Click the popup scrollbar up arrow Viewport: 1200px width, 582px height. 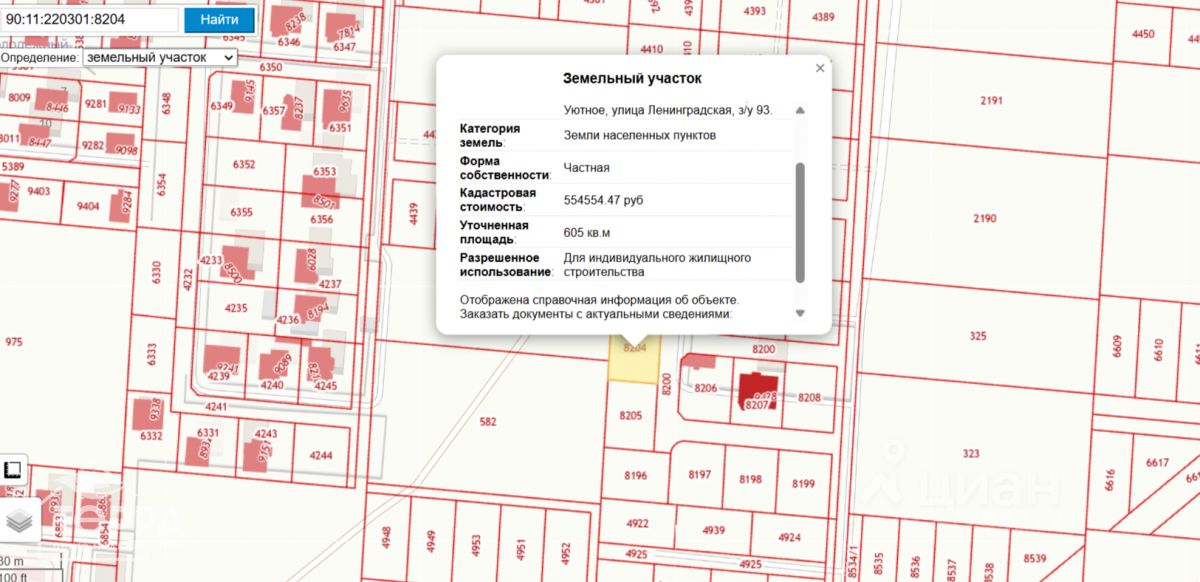799,110
